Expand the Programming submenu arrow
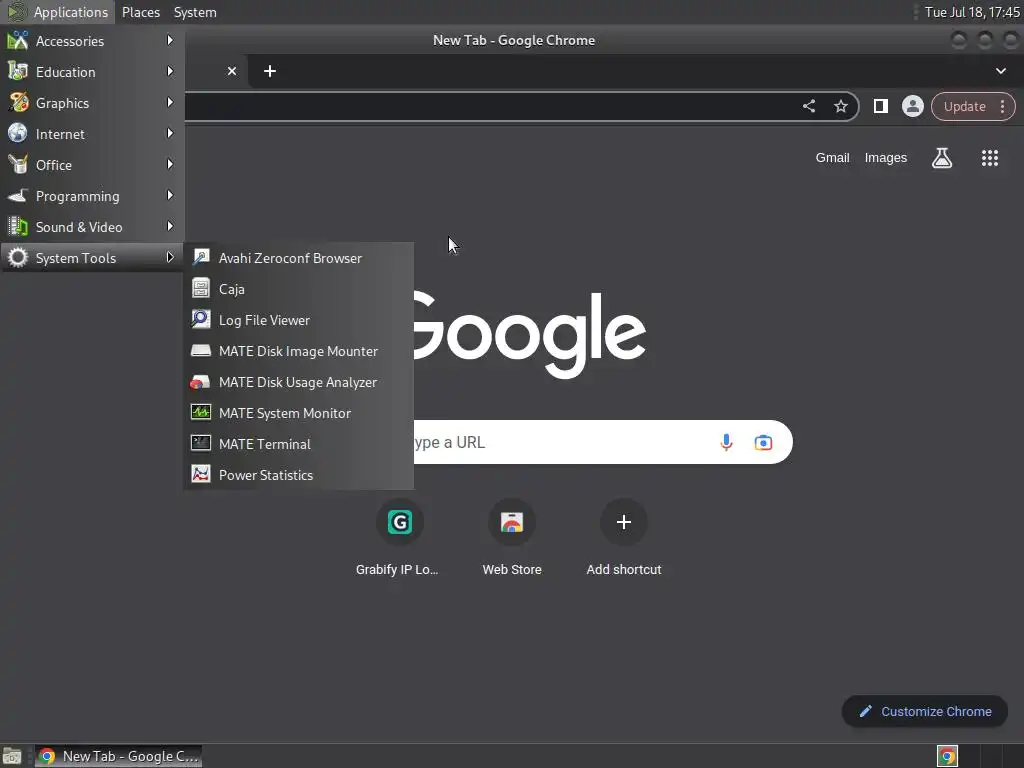 [170, 195]
